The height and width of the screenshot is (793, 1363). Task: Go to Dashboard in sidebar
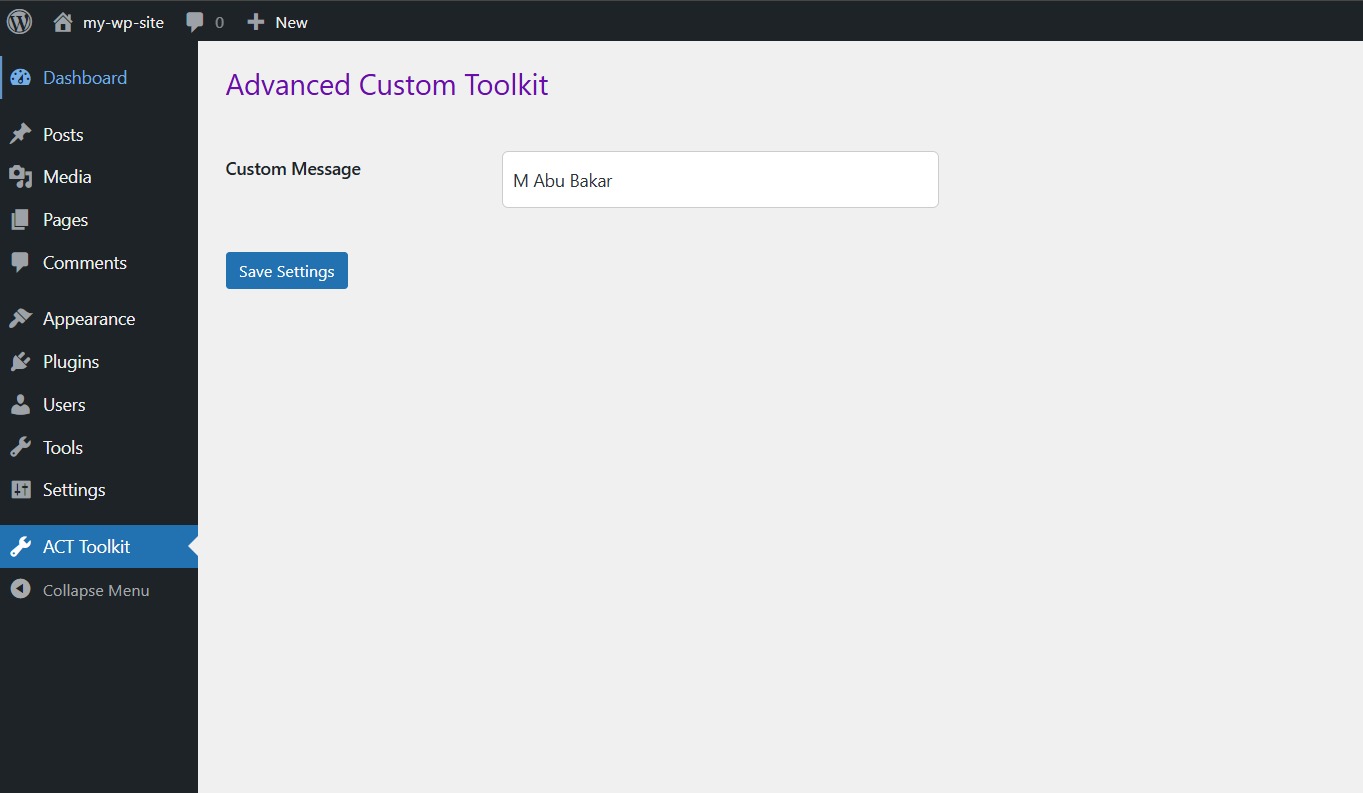click(85, 78)
